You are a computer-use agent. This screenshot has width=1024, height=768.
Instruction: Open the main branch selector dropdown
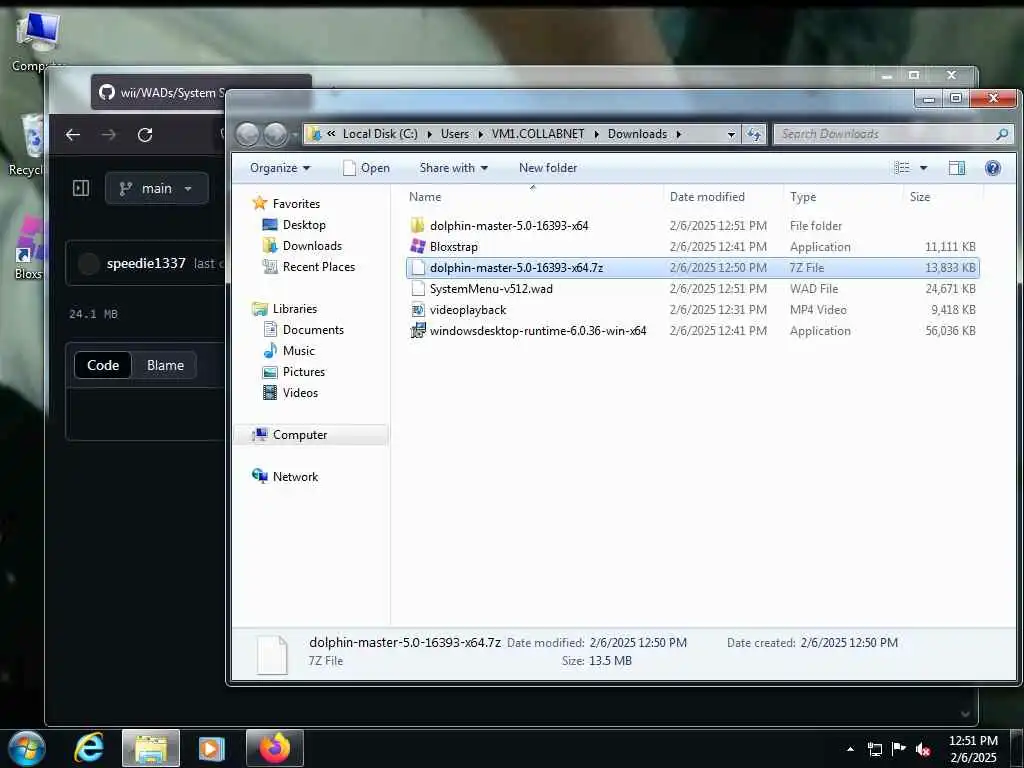[157, 189]
